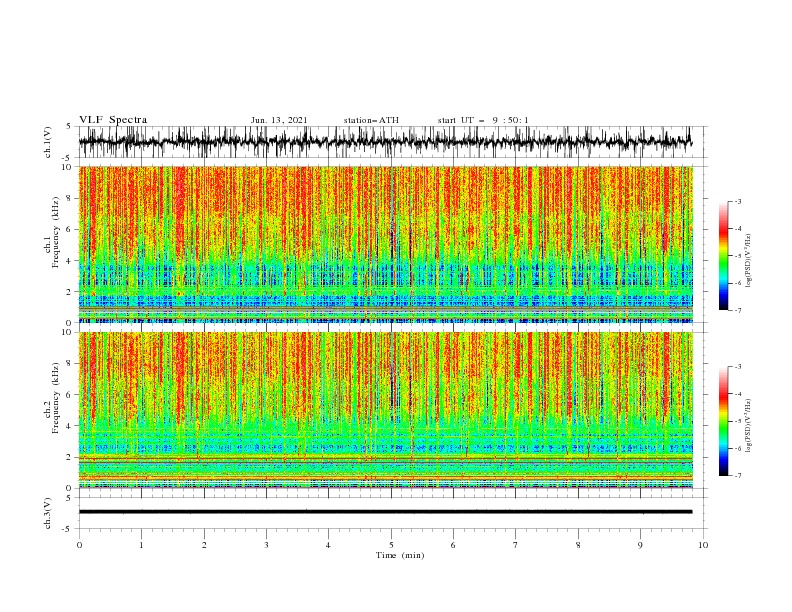The image size is (792, 612).
Task: Click inside the ch.2 spectrogram panel
Action: coord(386,410)
